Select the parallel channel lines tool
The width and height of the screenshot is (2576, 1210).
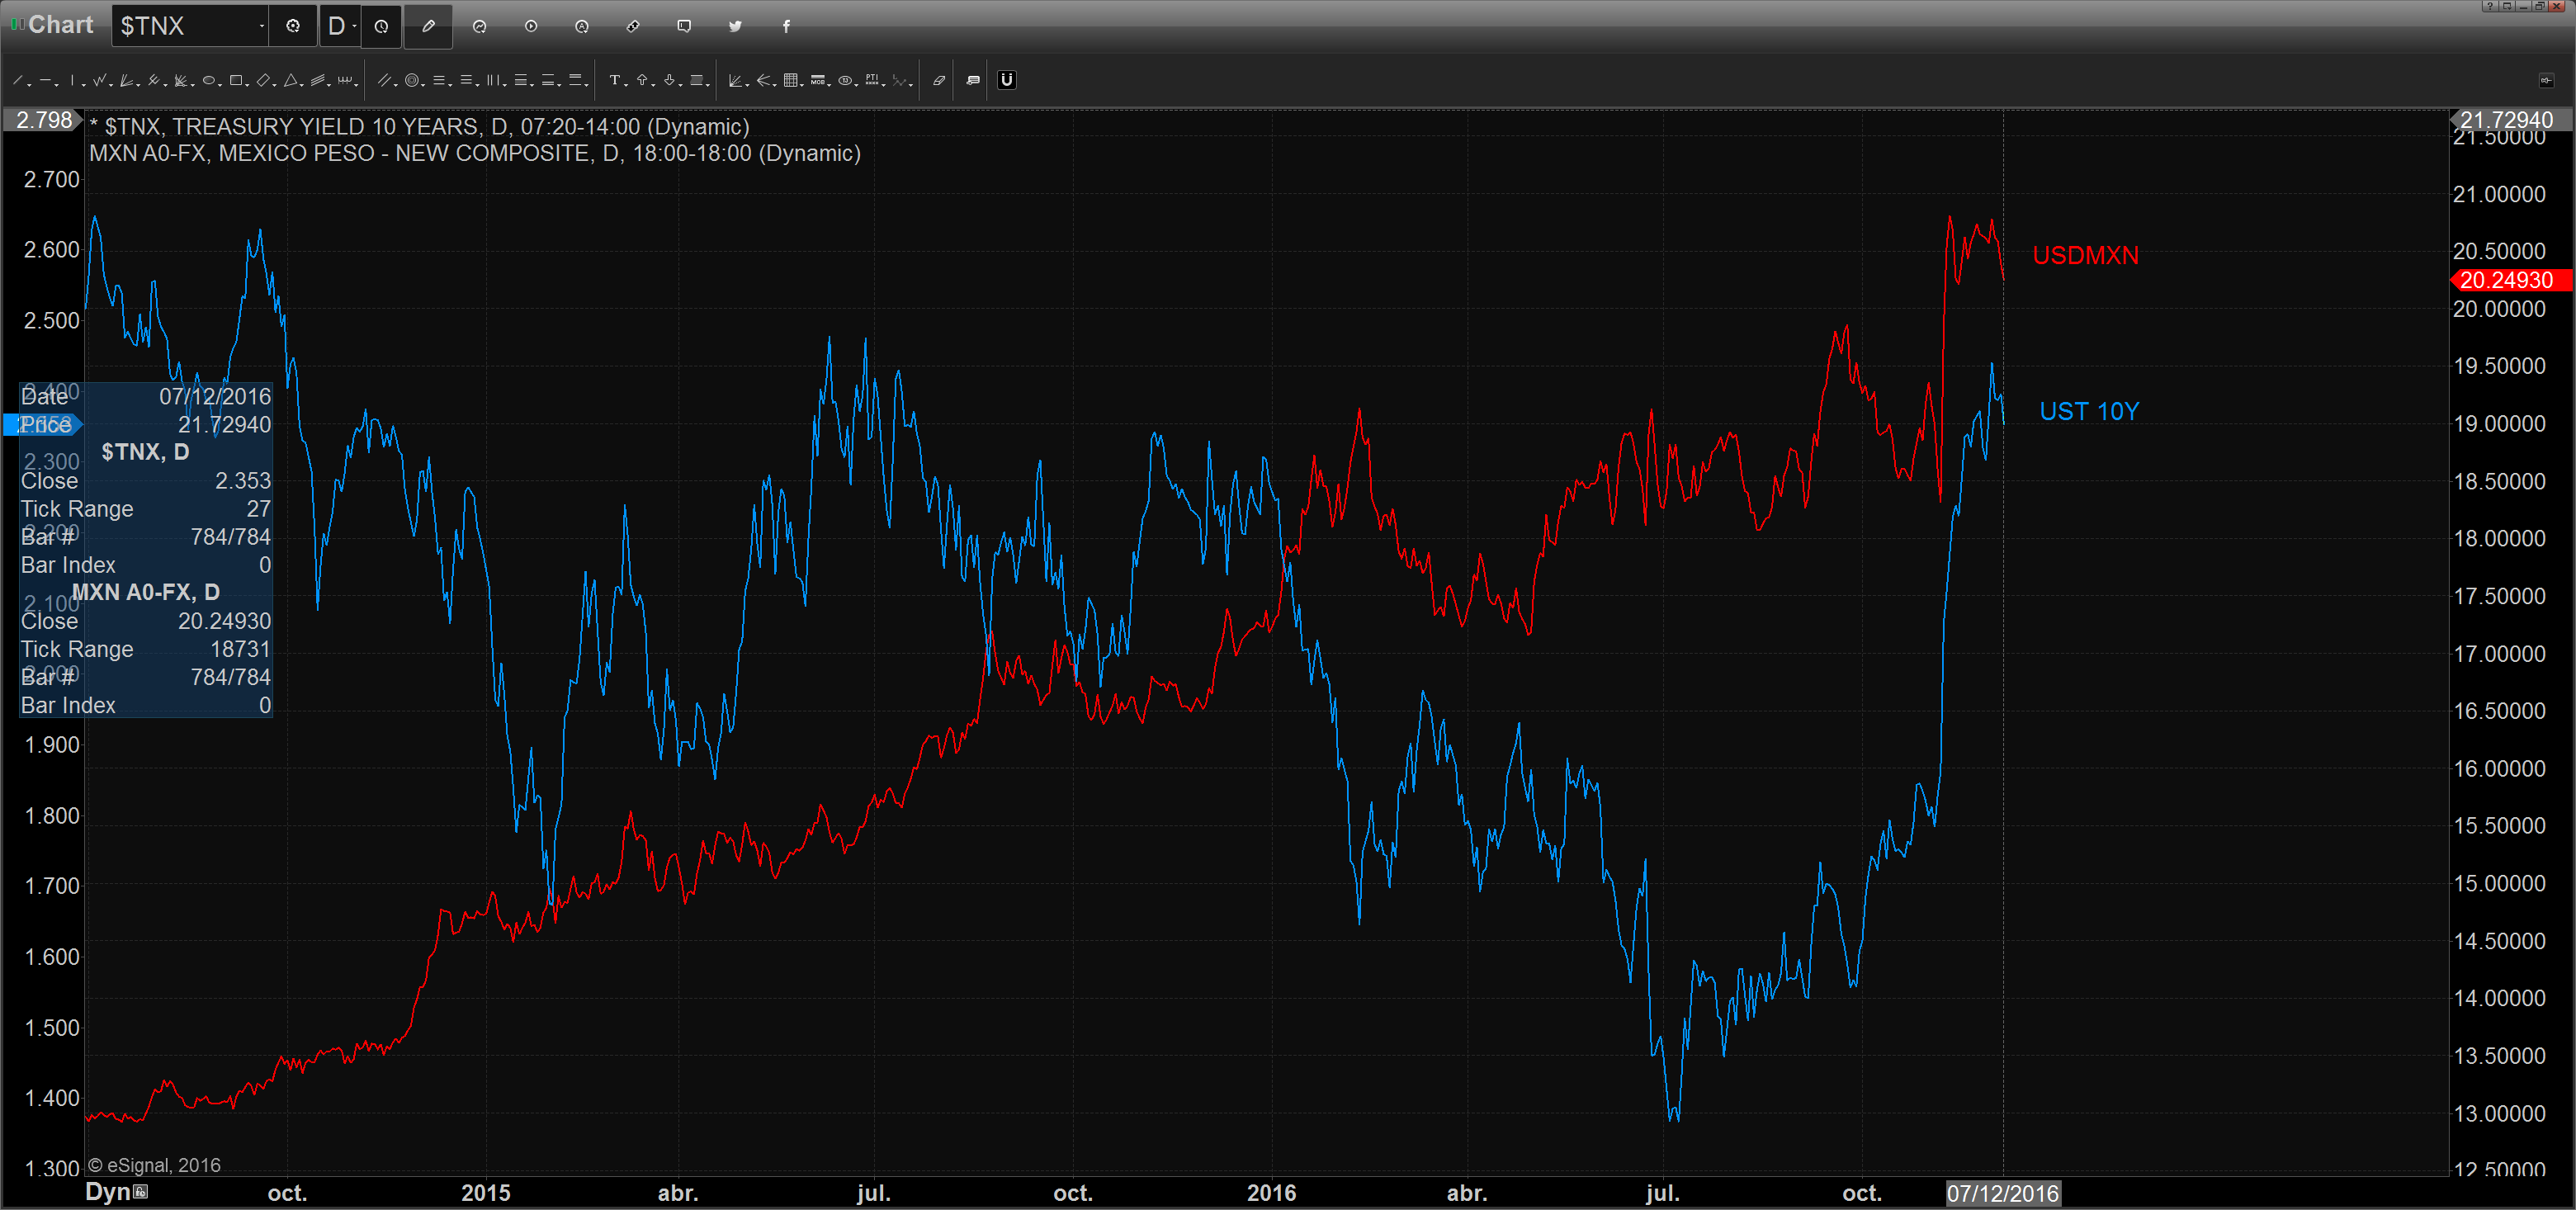pos(385,80)
